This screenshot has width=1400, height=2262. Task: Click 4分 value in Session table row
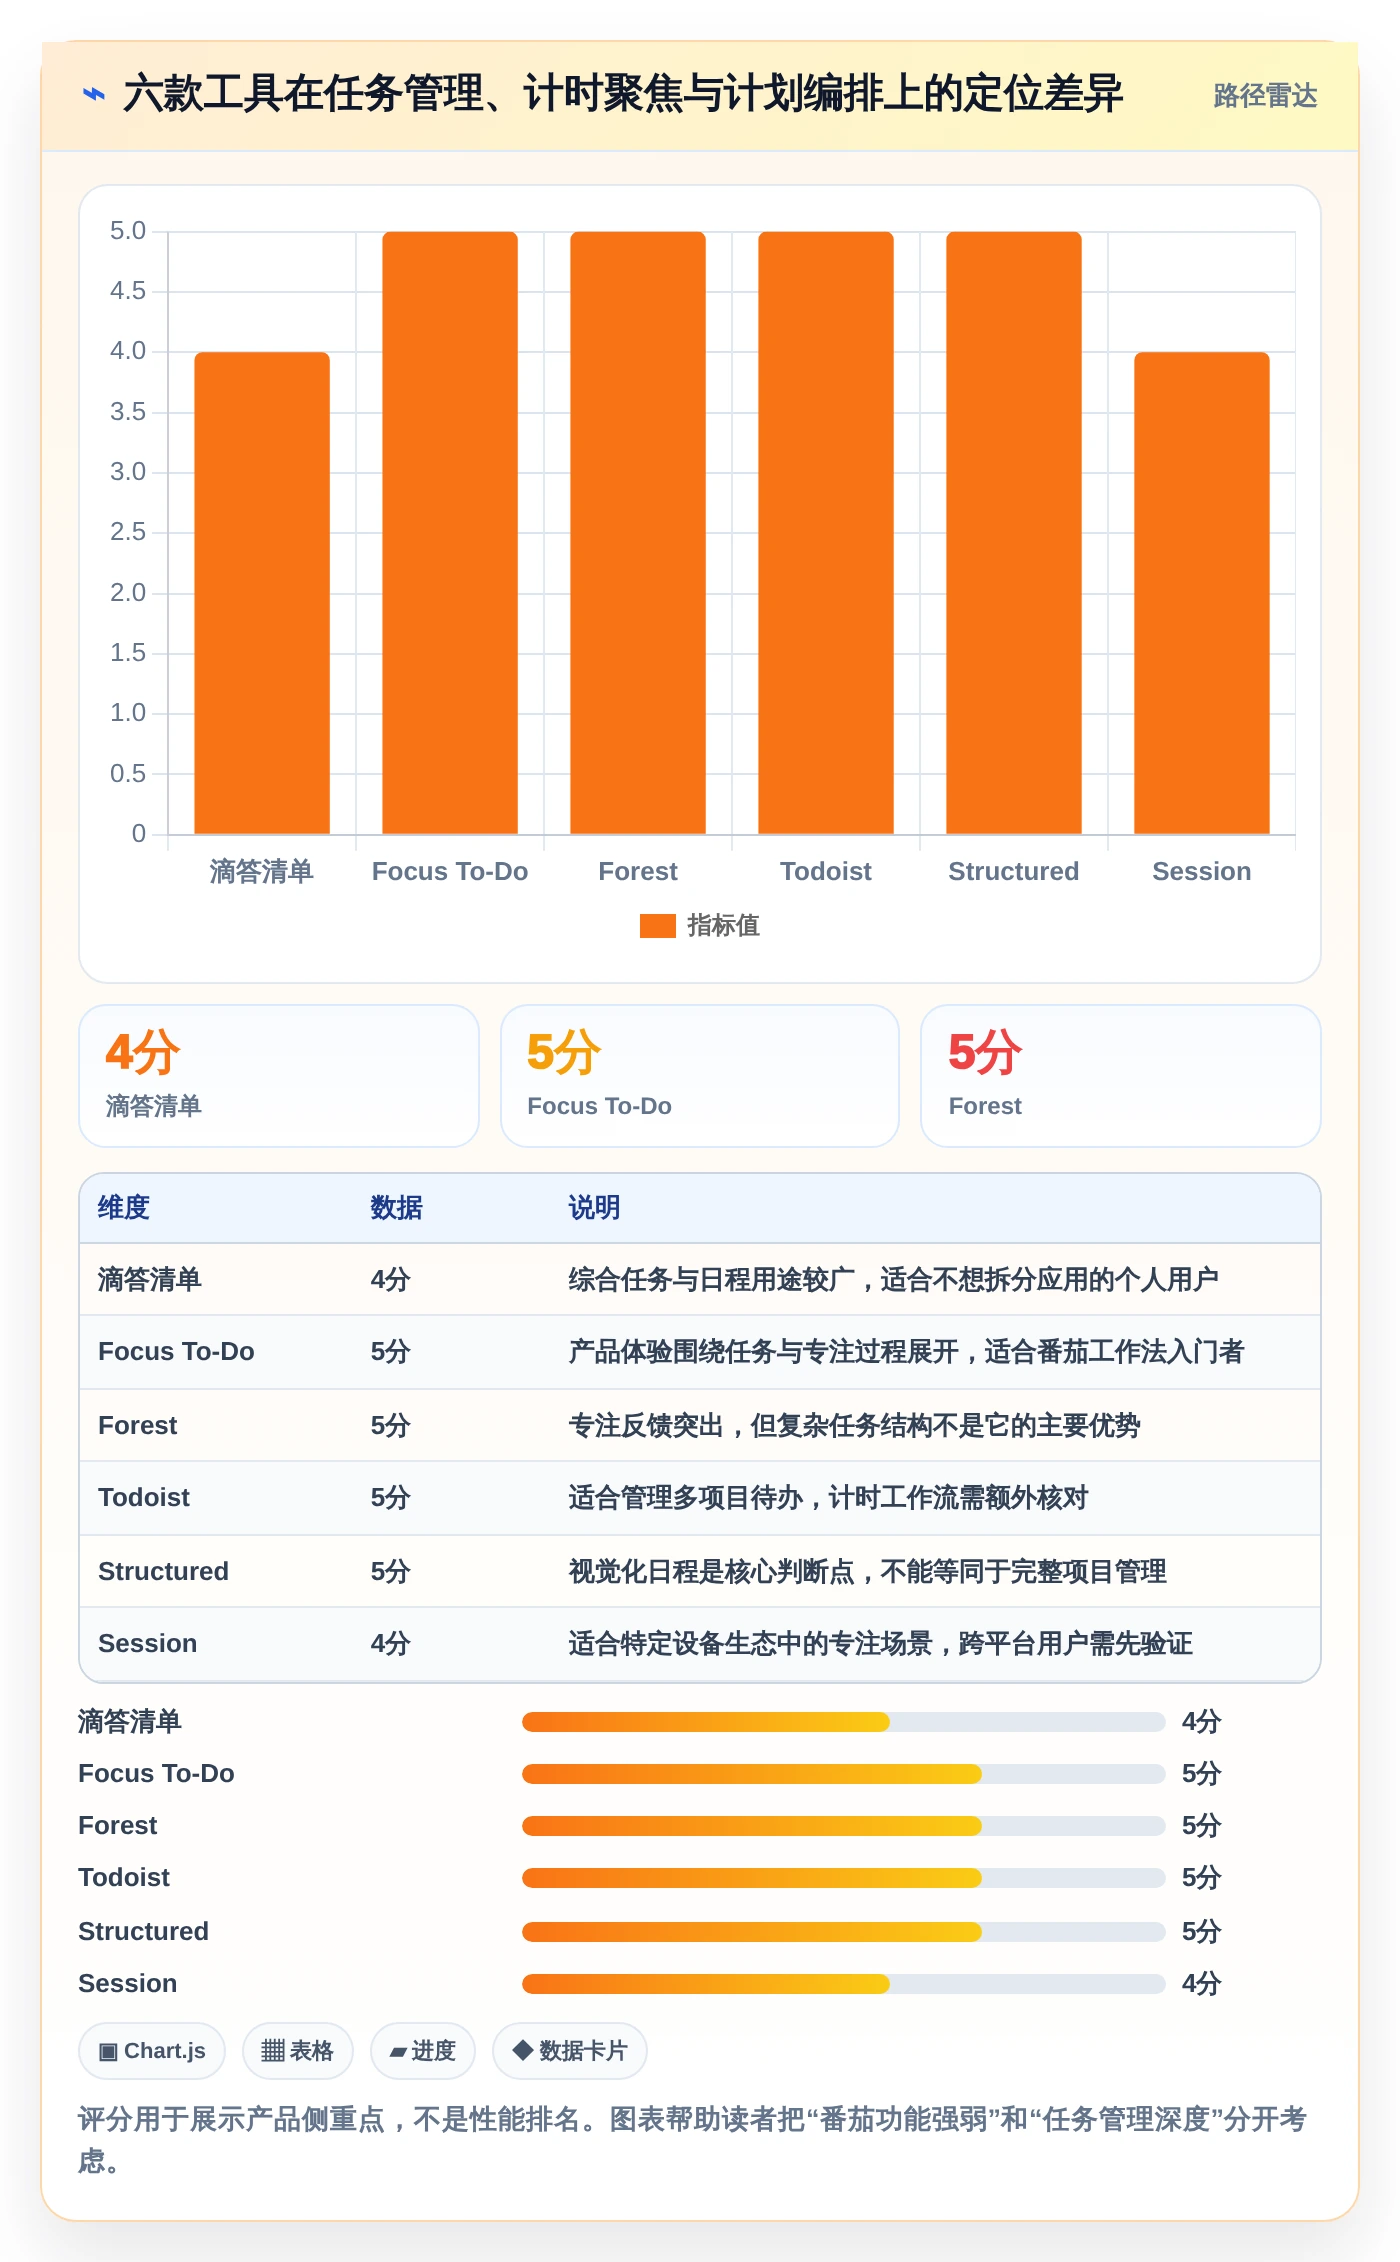[390, 1644]
